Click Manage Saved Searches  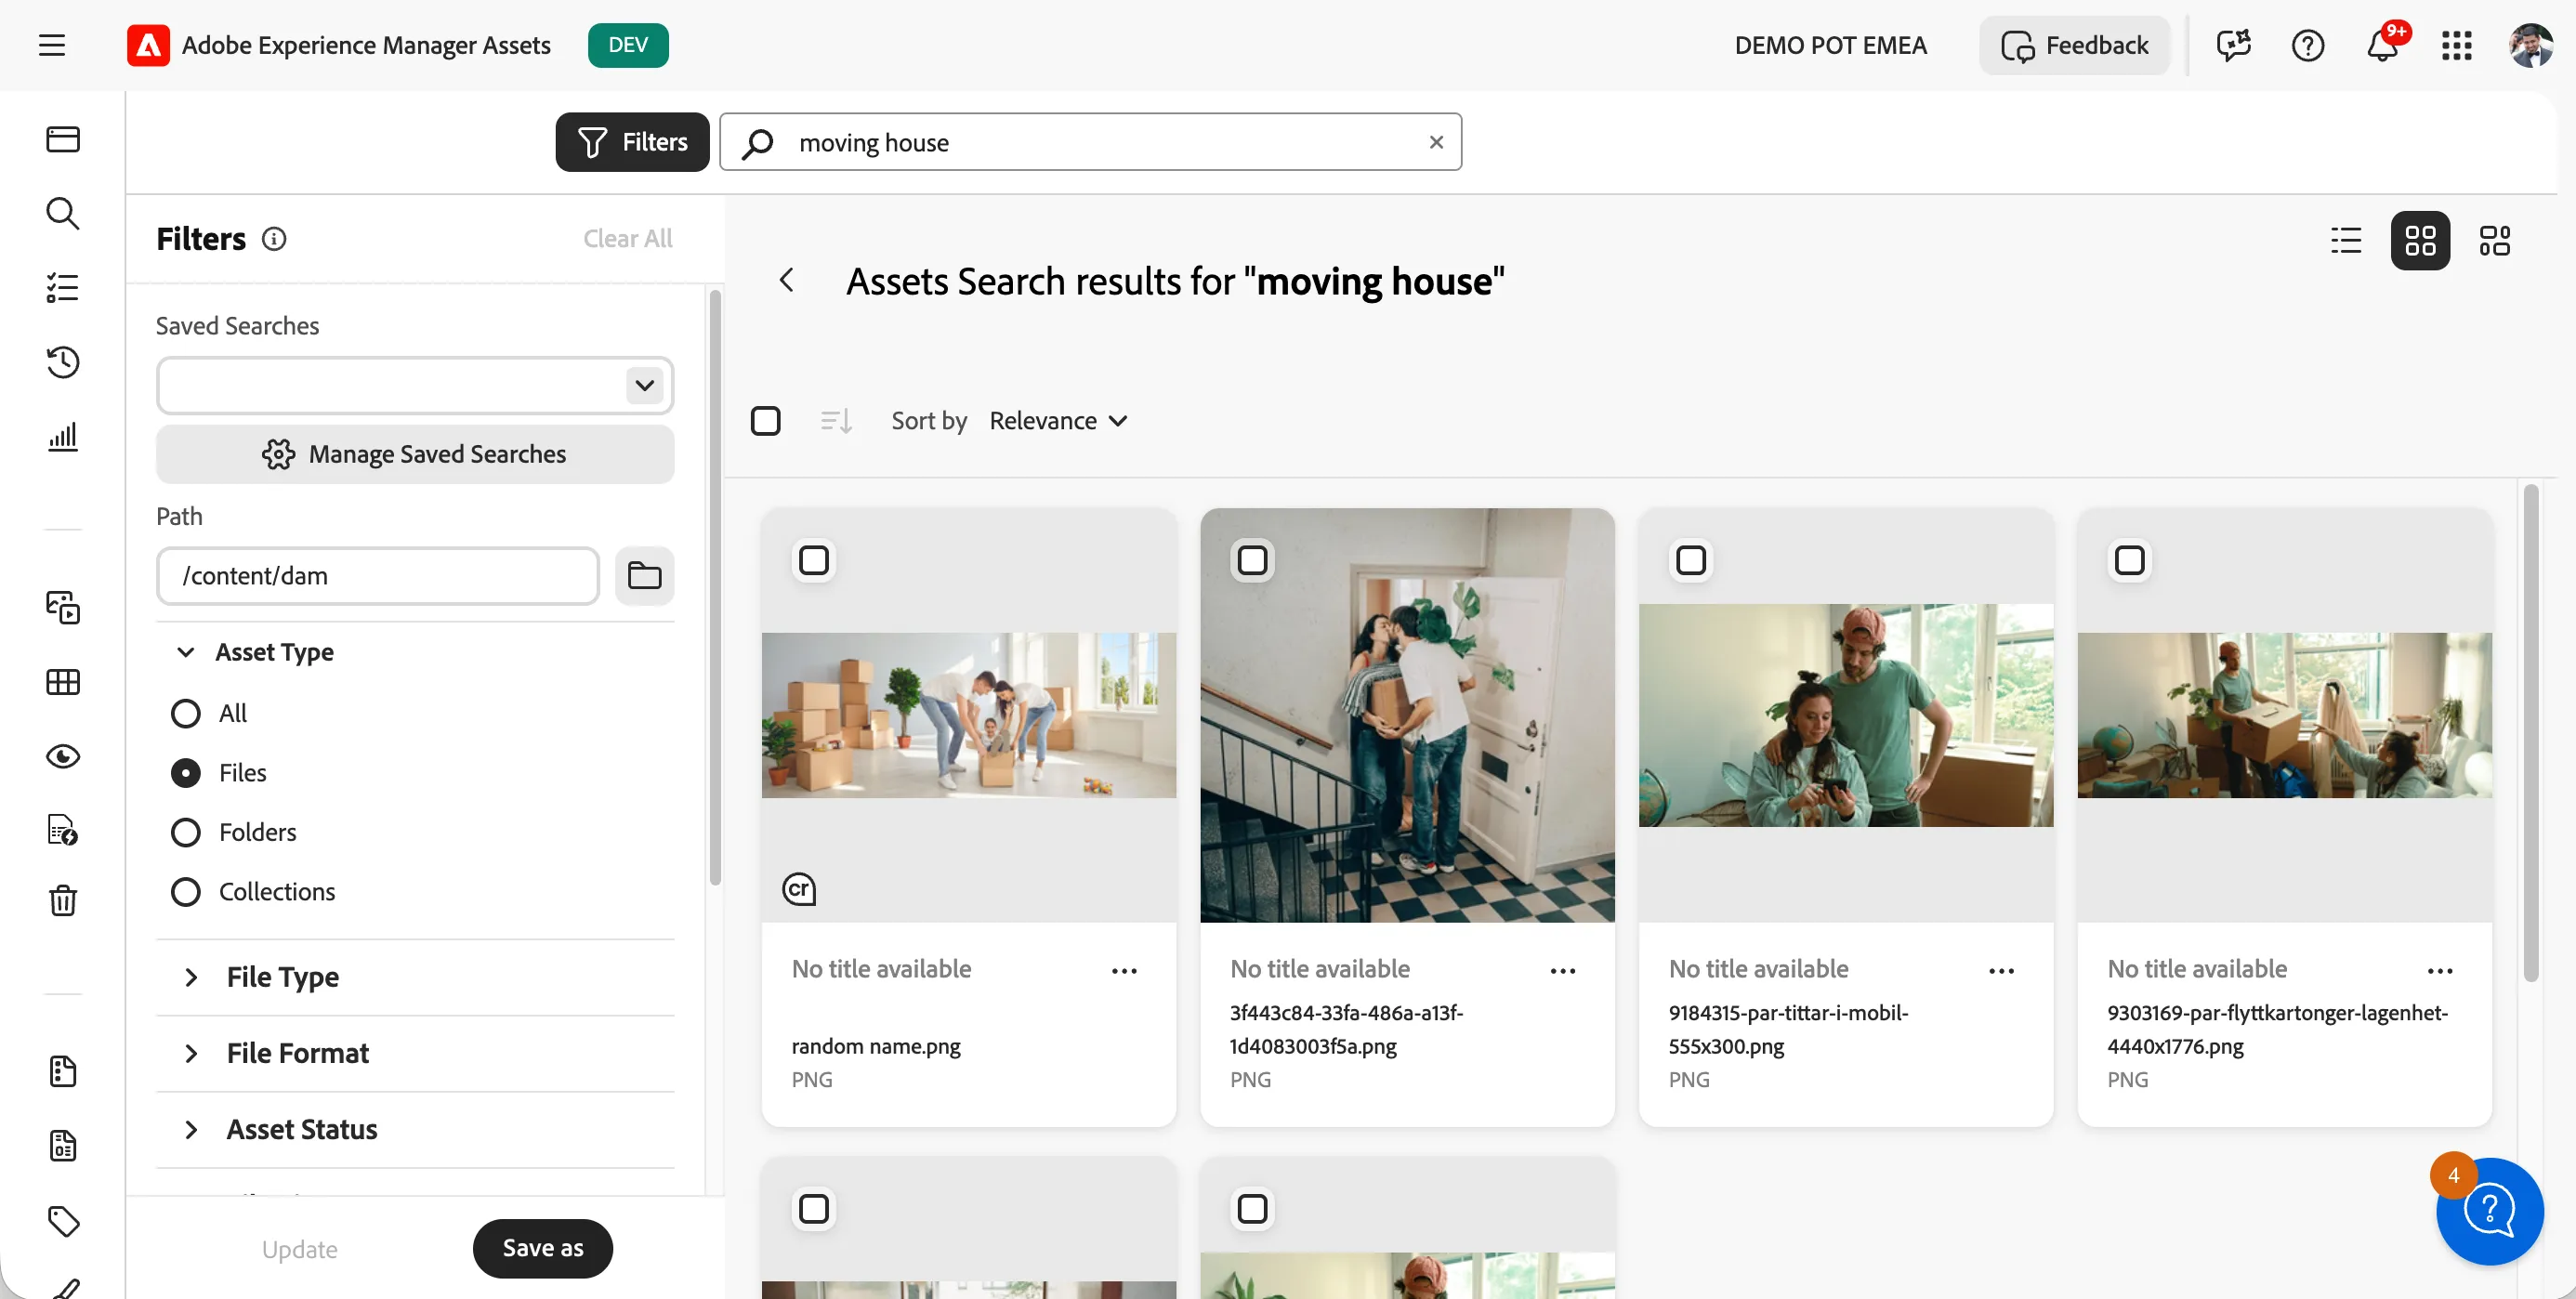point(415,454)
